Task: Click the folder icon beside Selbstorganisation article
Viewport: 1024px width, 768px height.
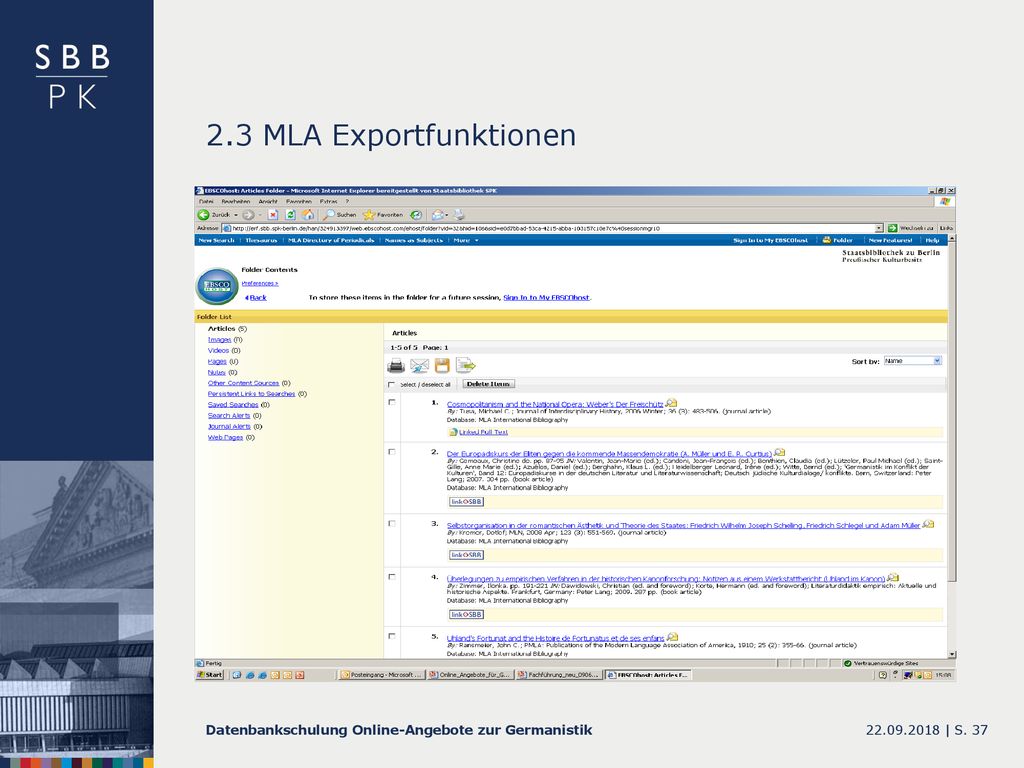Action: 928,524
